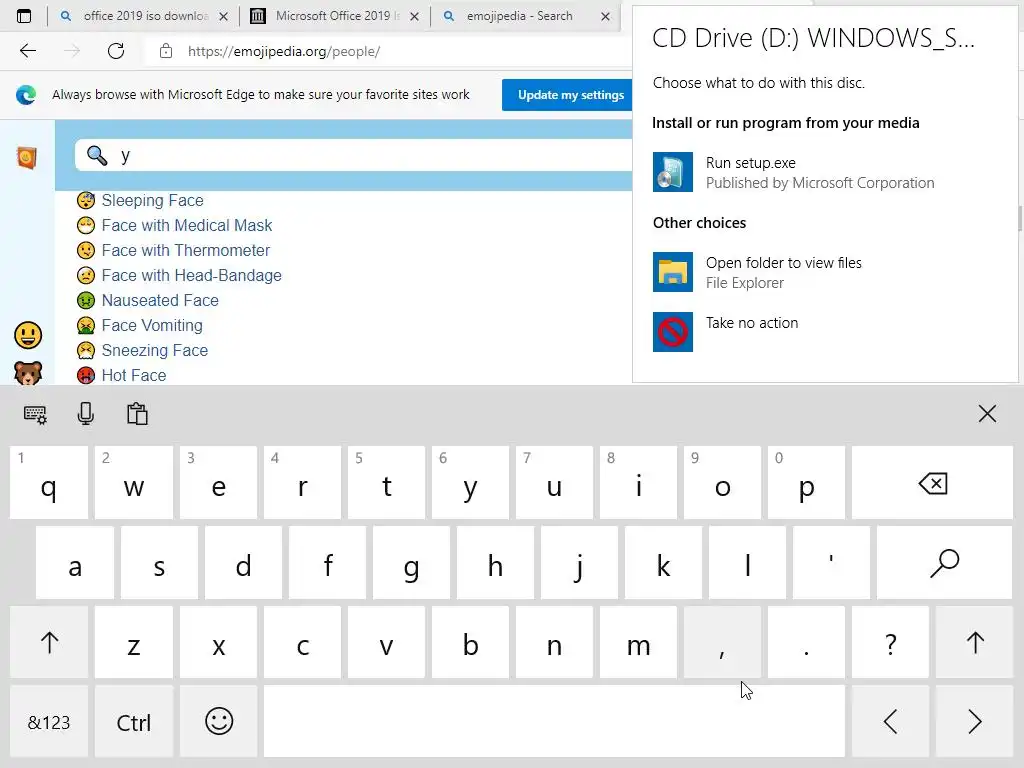Open Face with Medical Mask link
This screenshot has width=1024, height=768.
tap(187, 225)
